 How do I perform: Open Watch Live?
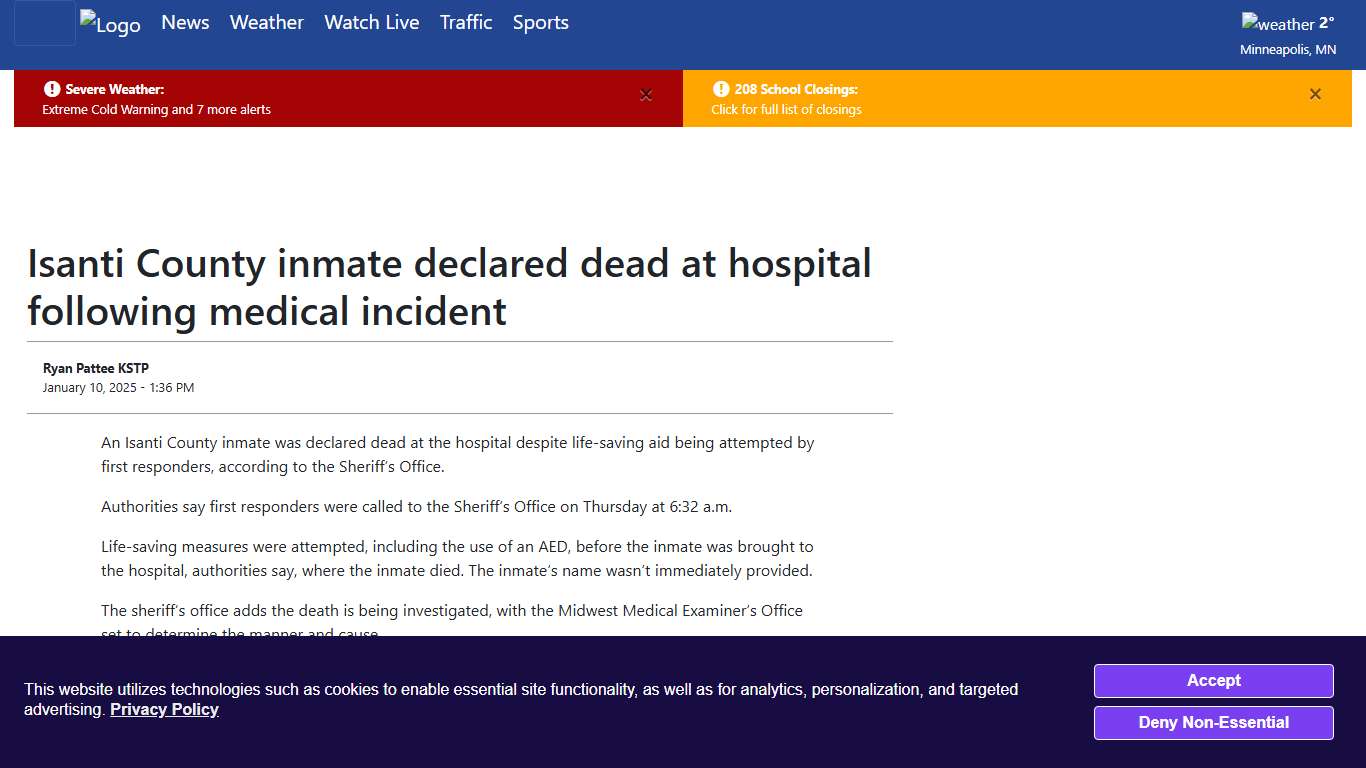(371, 22)
